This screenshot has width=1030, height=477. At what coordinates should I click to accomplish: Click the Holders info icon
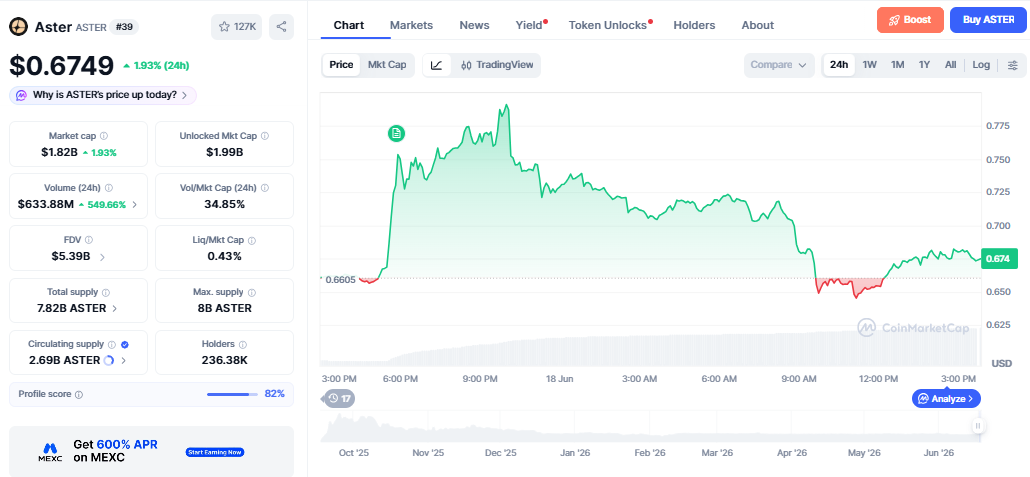(242, 344)
